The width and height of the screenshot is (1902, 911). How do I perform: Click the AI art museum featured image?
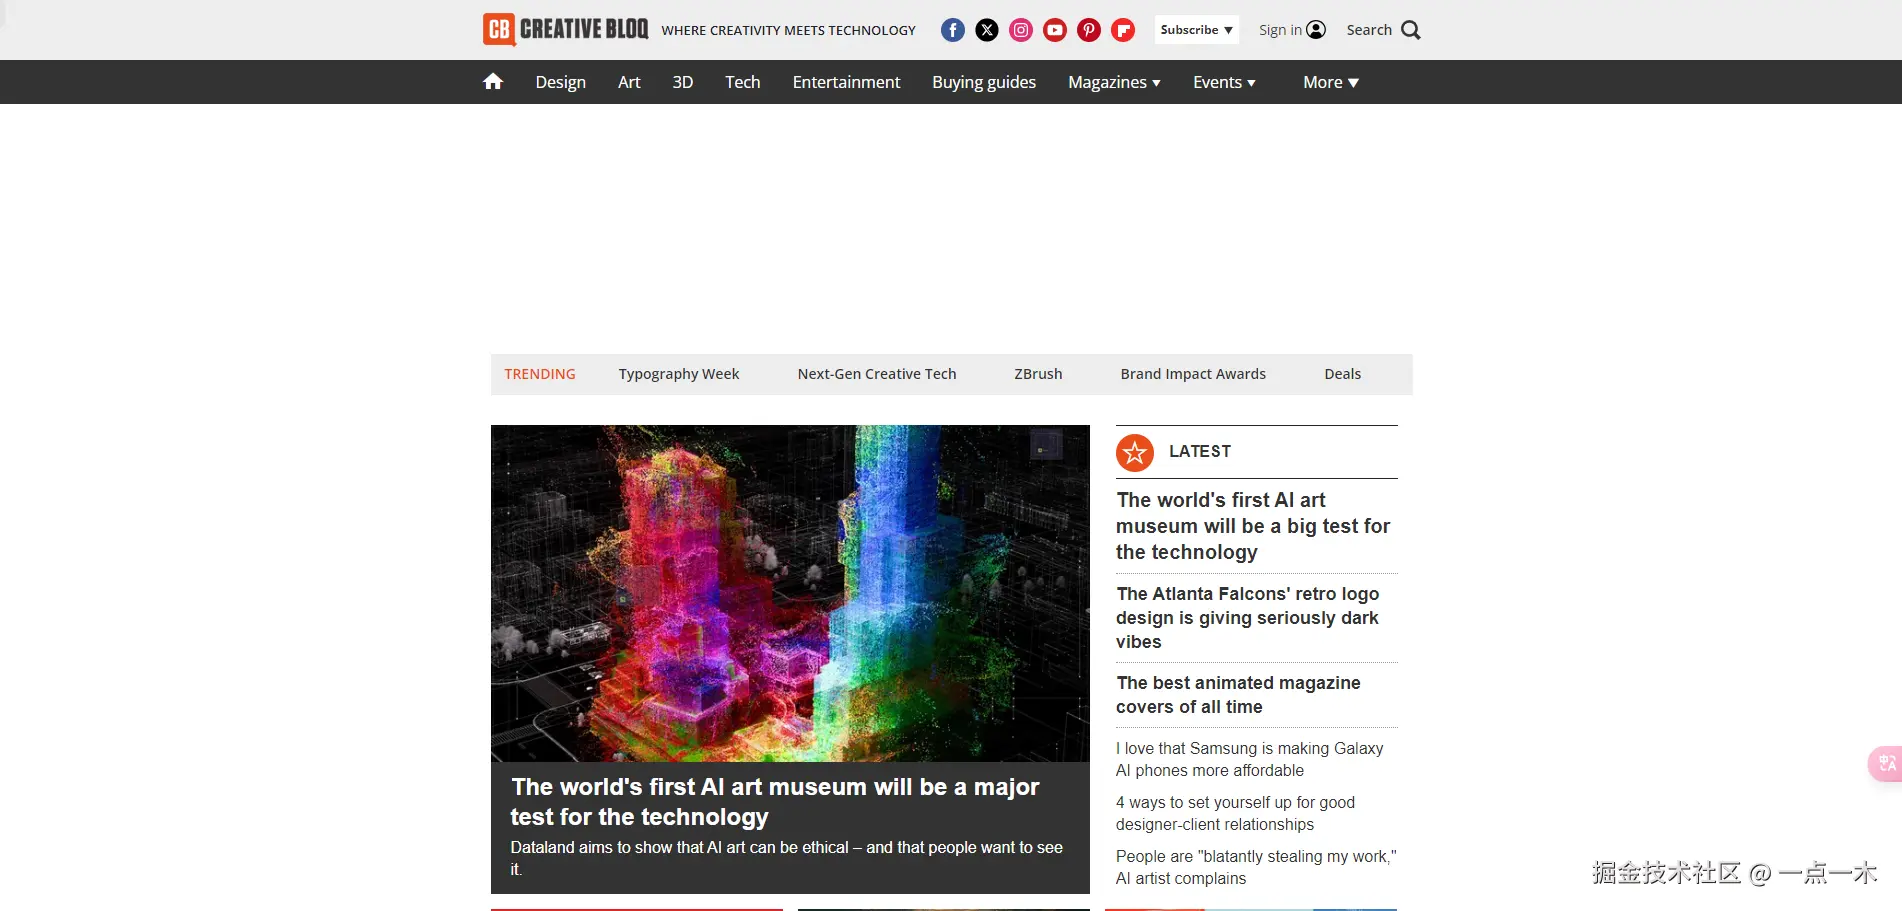790,592
